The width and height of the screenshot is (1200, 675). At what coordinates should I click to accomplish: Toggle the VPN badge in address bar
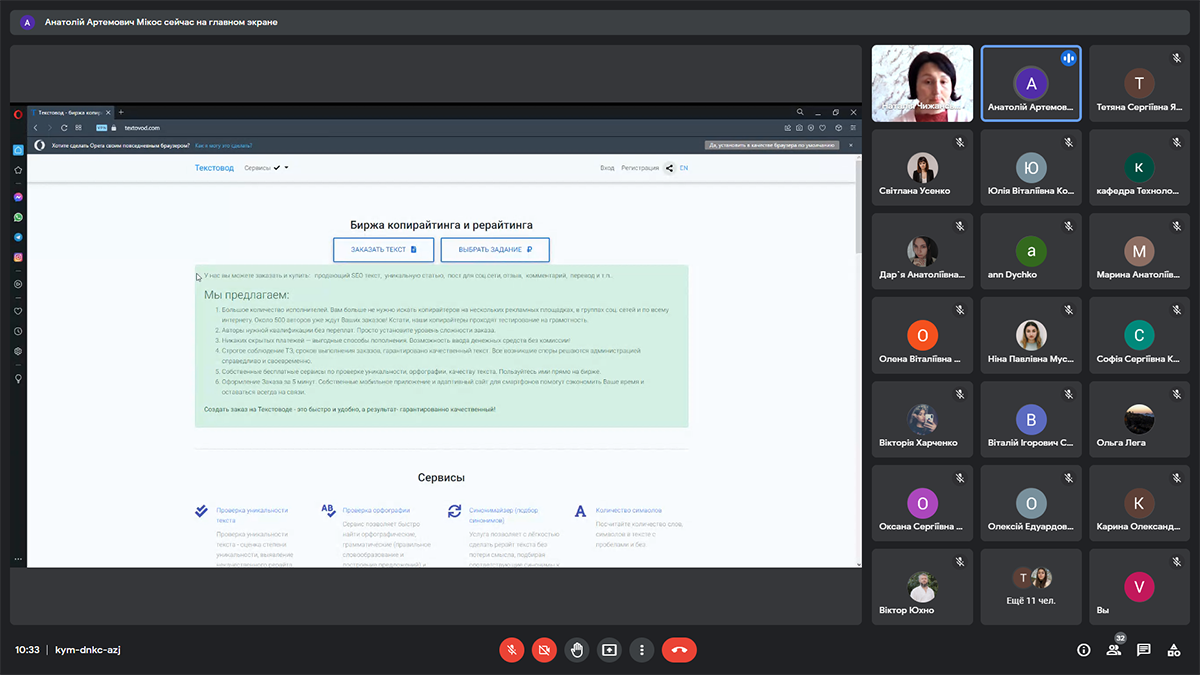101,128
